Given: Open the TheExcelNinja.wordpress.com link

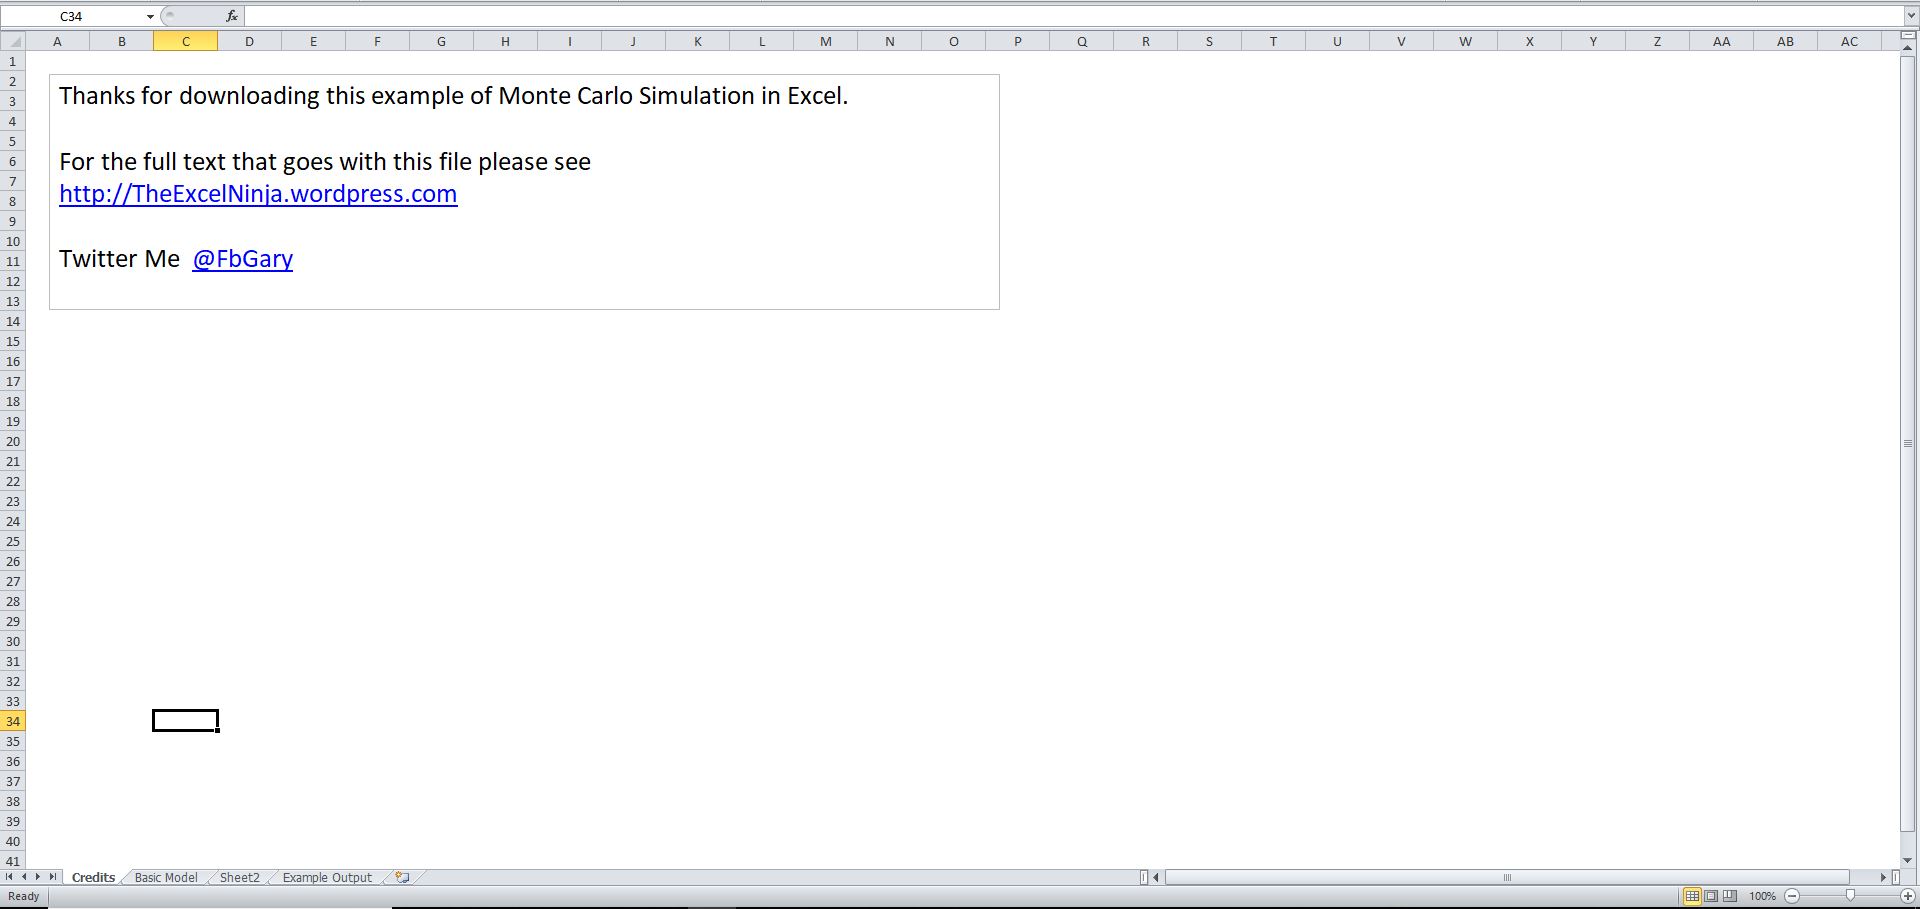Looking at the screenshot, I should coord(258,194).
